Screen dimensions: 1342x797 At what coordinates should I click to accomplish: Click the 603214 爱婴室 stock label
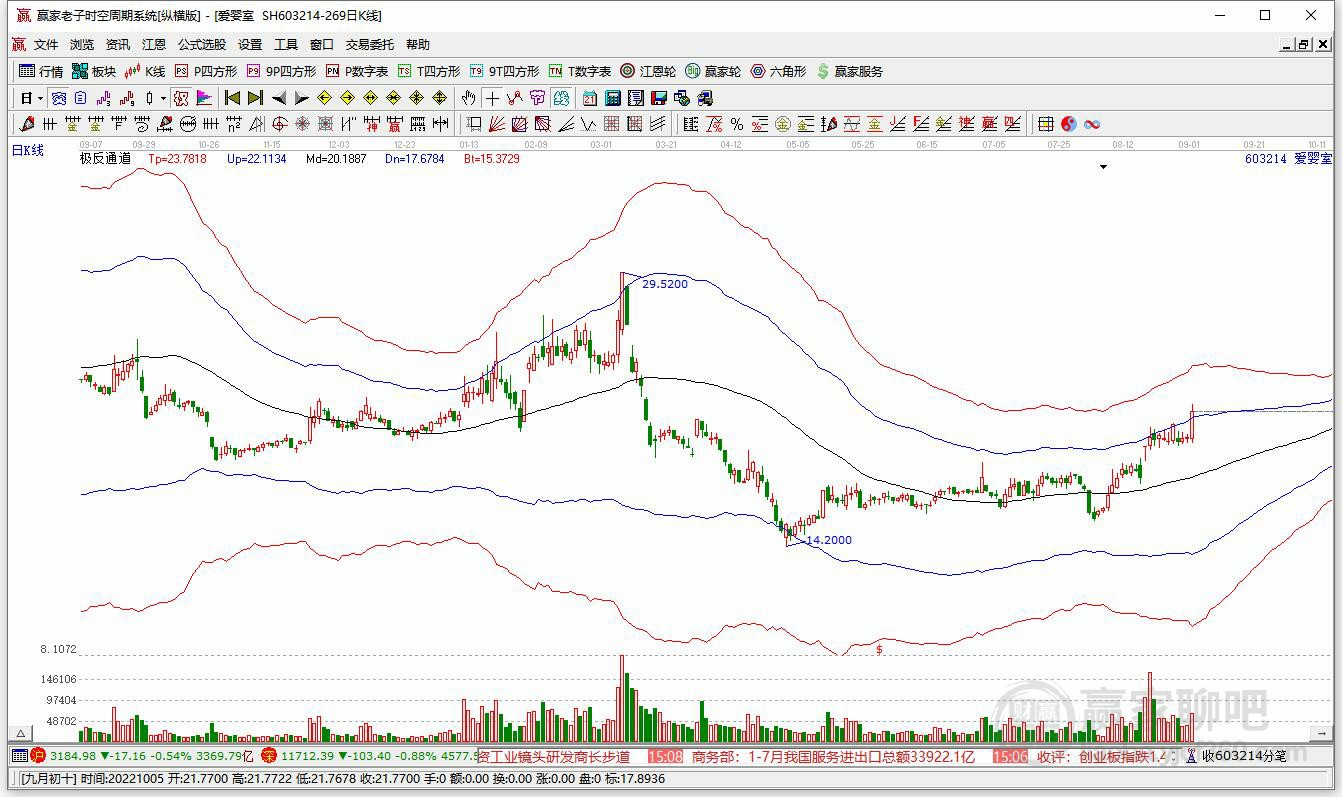tap(1288, 158)
